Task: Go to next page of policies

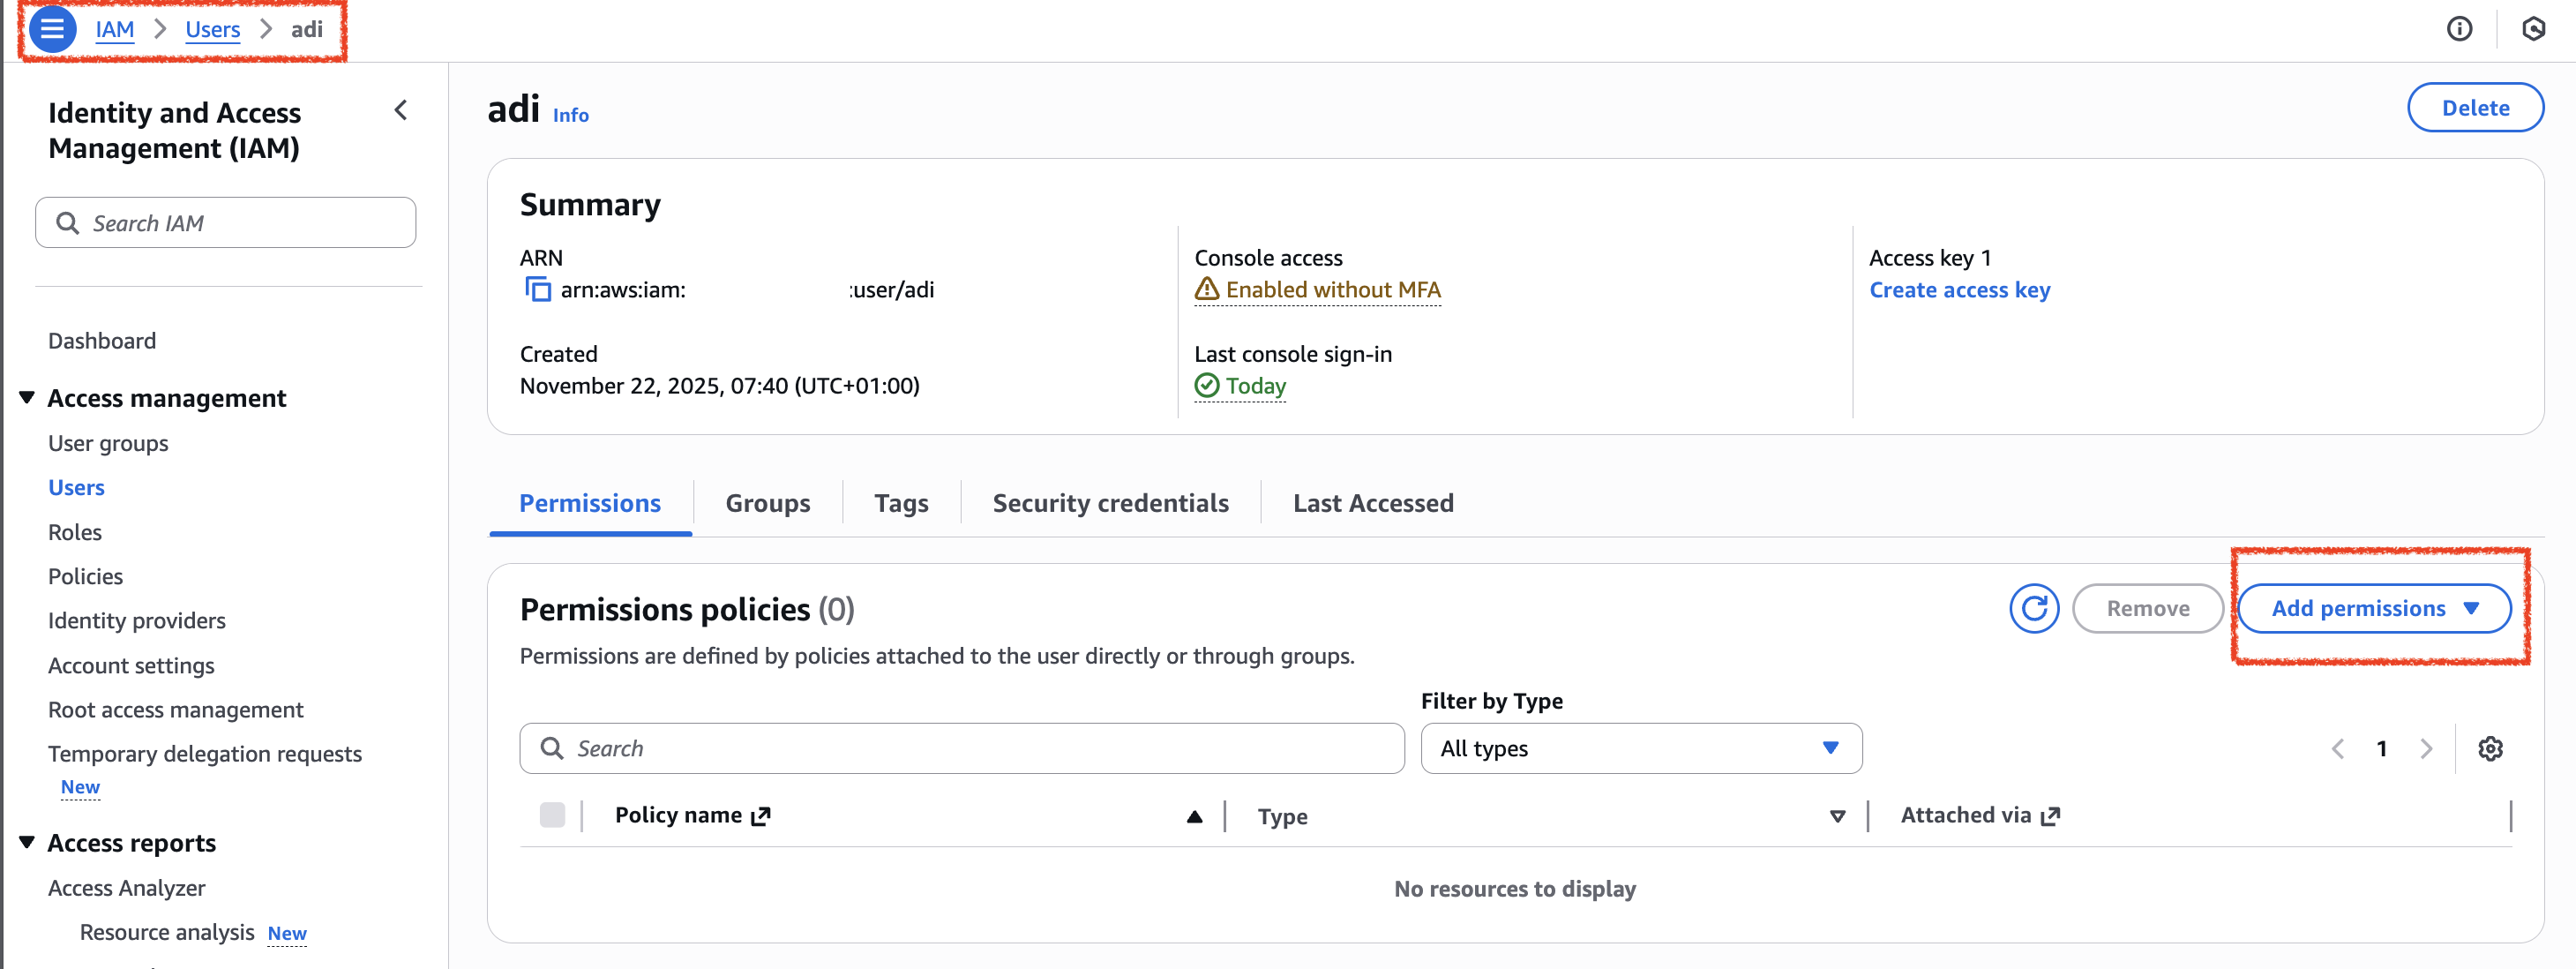Action: [x=2427, y=748]
